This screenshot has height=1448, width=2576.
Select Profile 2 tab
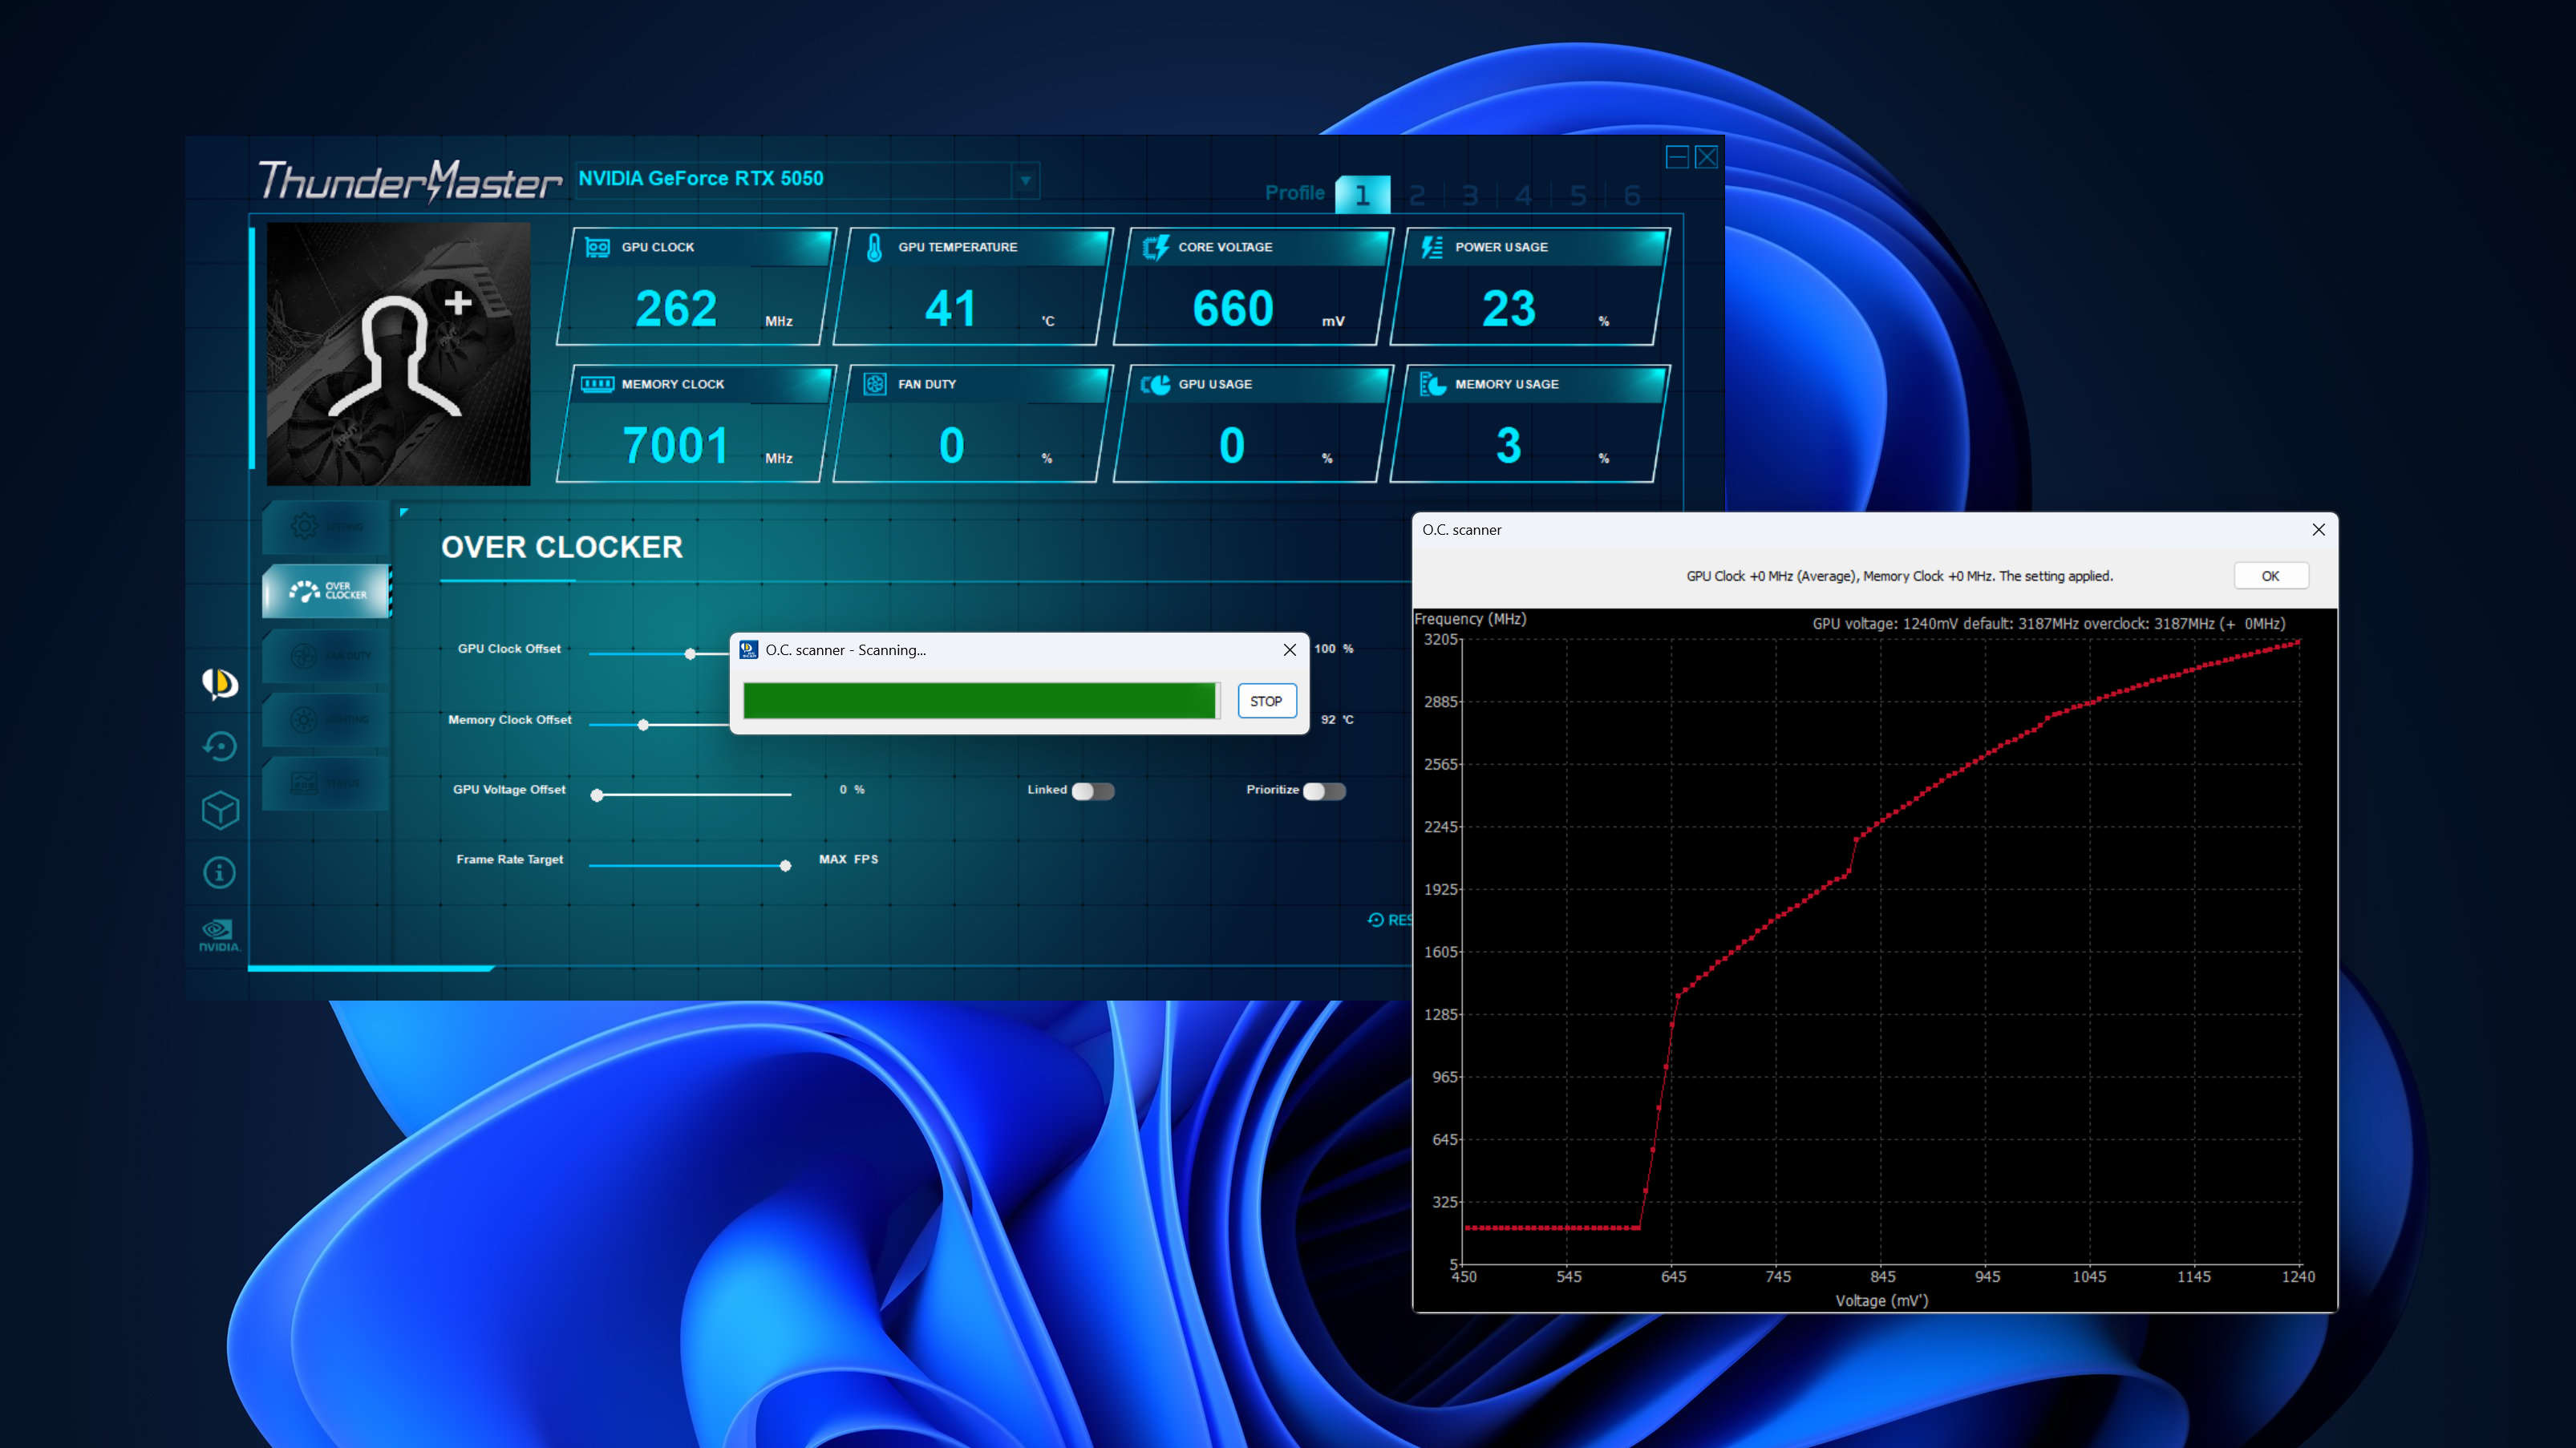pyautogui.click(x=1417, y=195)
